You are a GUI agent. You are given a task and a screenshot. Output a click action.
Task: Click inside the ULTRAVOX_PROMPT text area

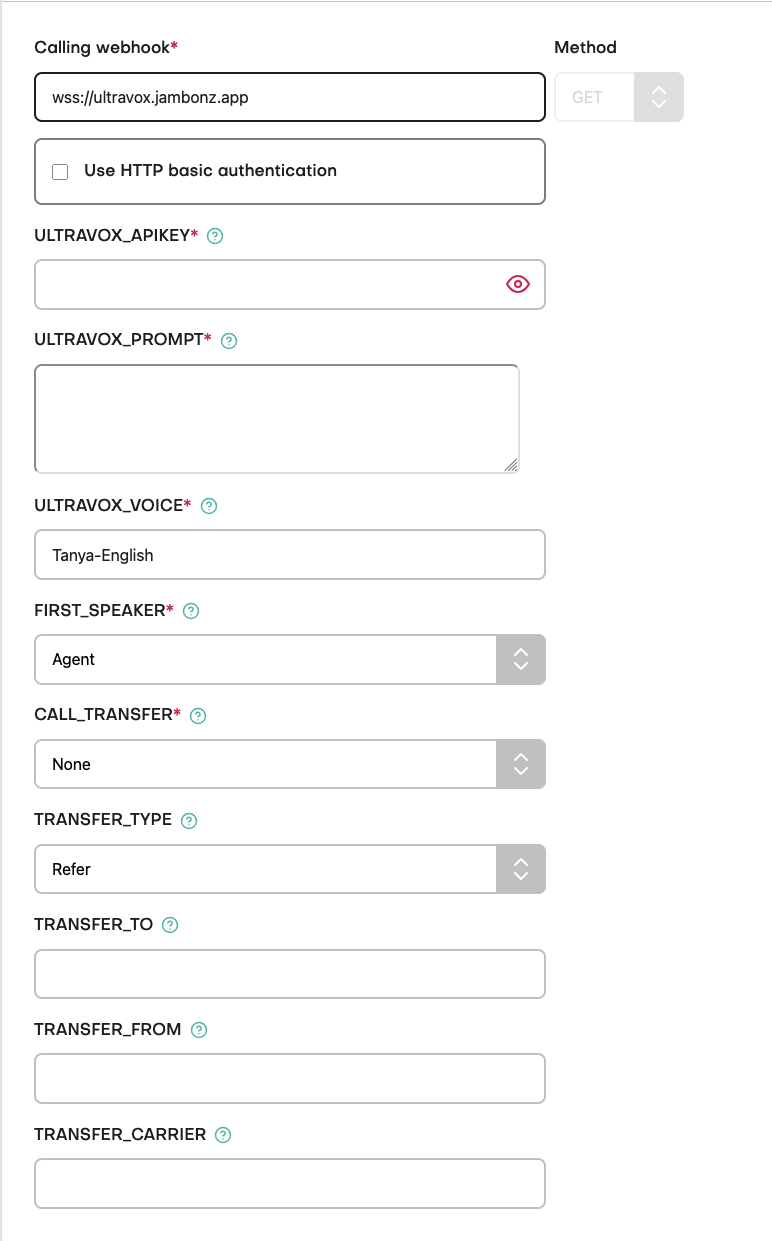click(277, 418)
